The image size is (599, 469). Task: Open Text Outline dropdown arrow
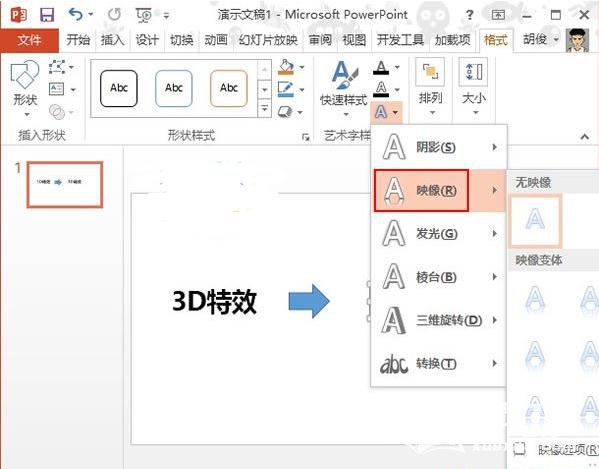[x=397, y=90]
